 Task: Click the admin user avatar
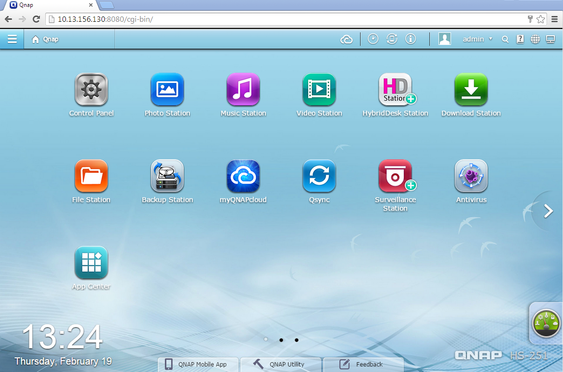click(445, 39)
